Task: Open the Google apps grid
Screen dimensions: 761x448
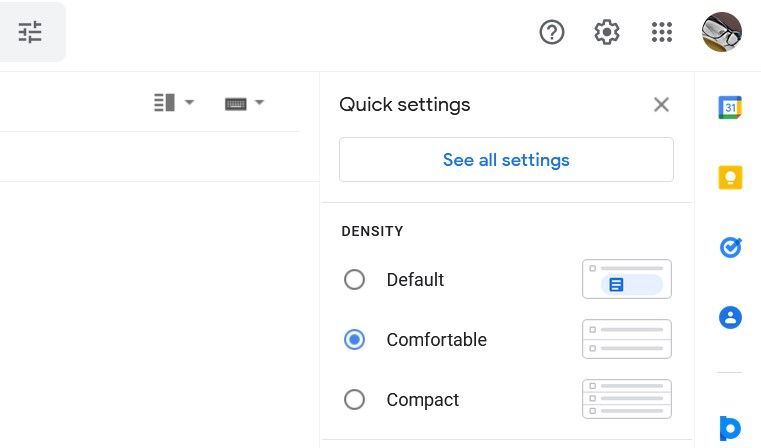Action: [x=662, y=32]
